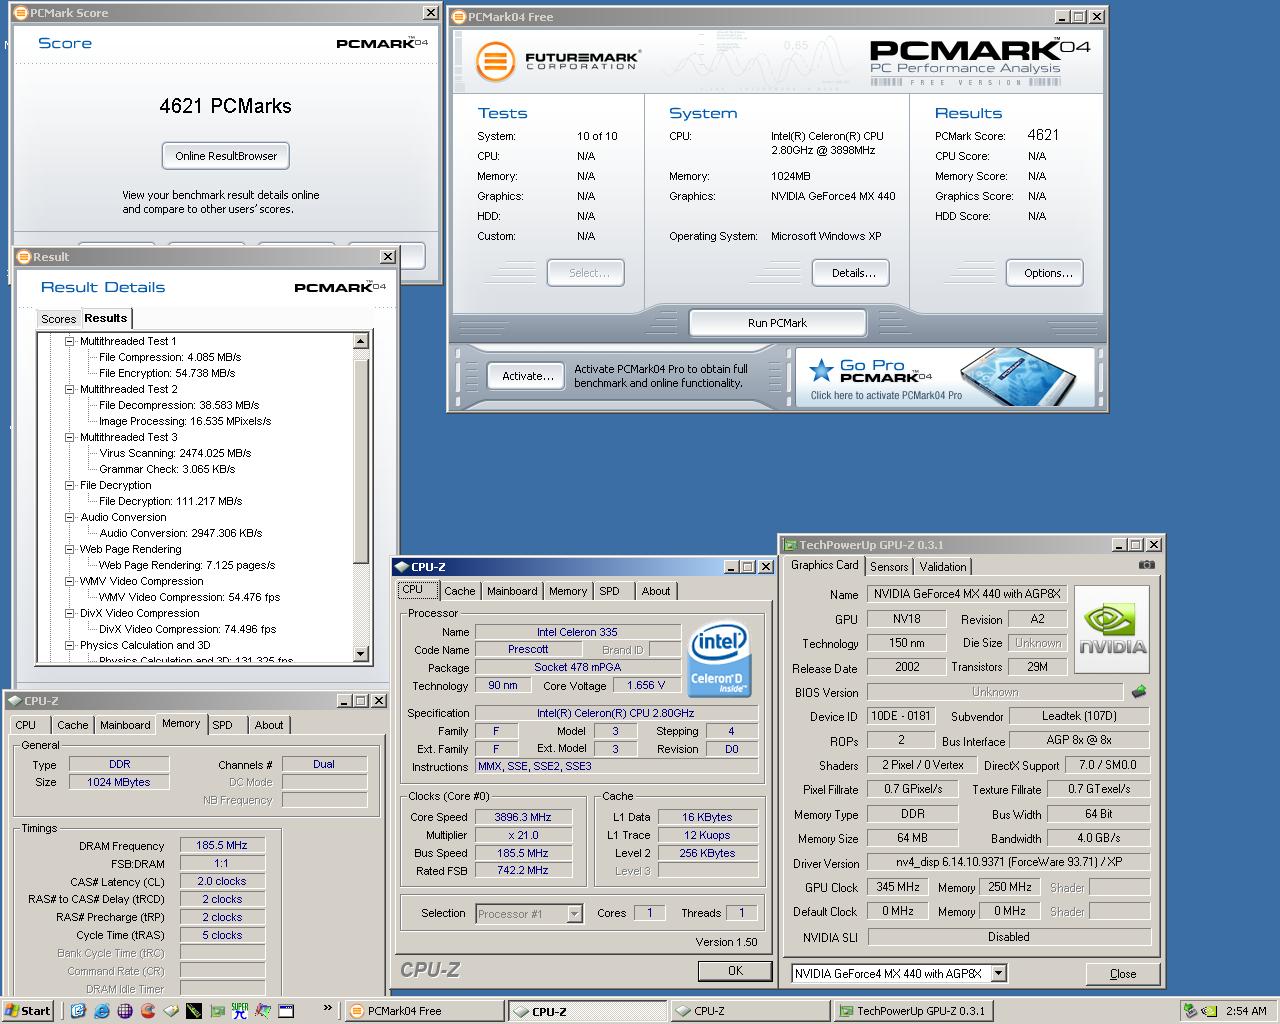Collapse the File Decryption tree node
The image size is (1280, 1024).
[70, 485]
